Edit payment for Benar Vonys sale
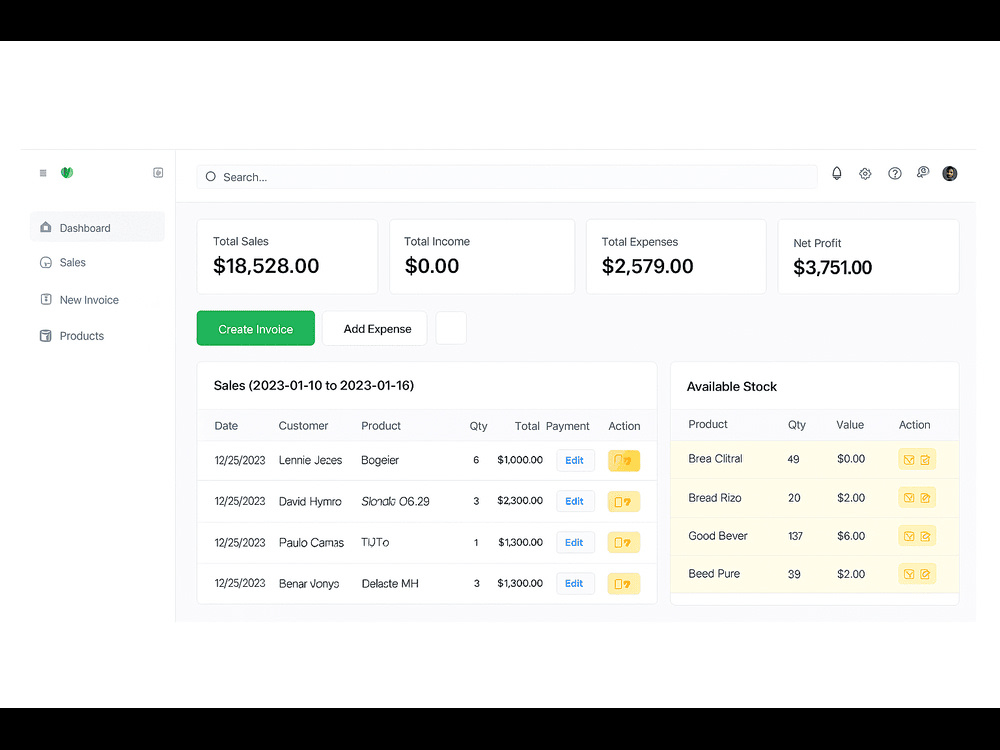 tap(575, 584)
